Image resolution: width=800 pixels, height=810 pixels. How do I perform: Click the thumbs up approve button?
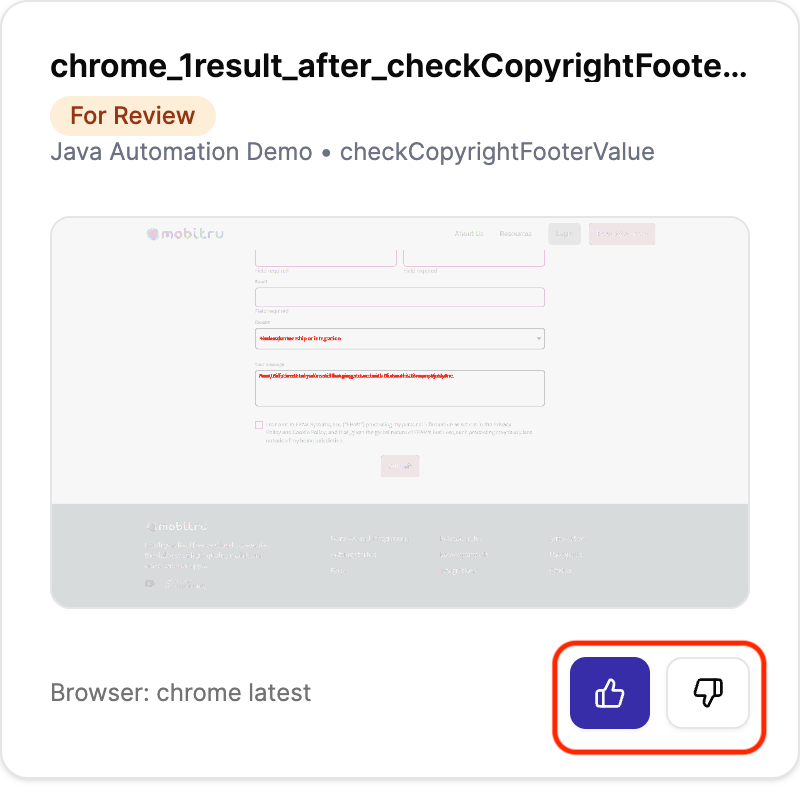[610, 692]
